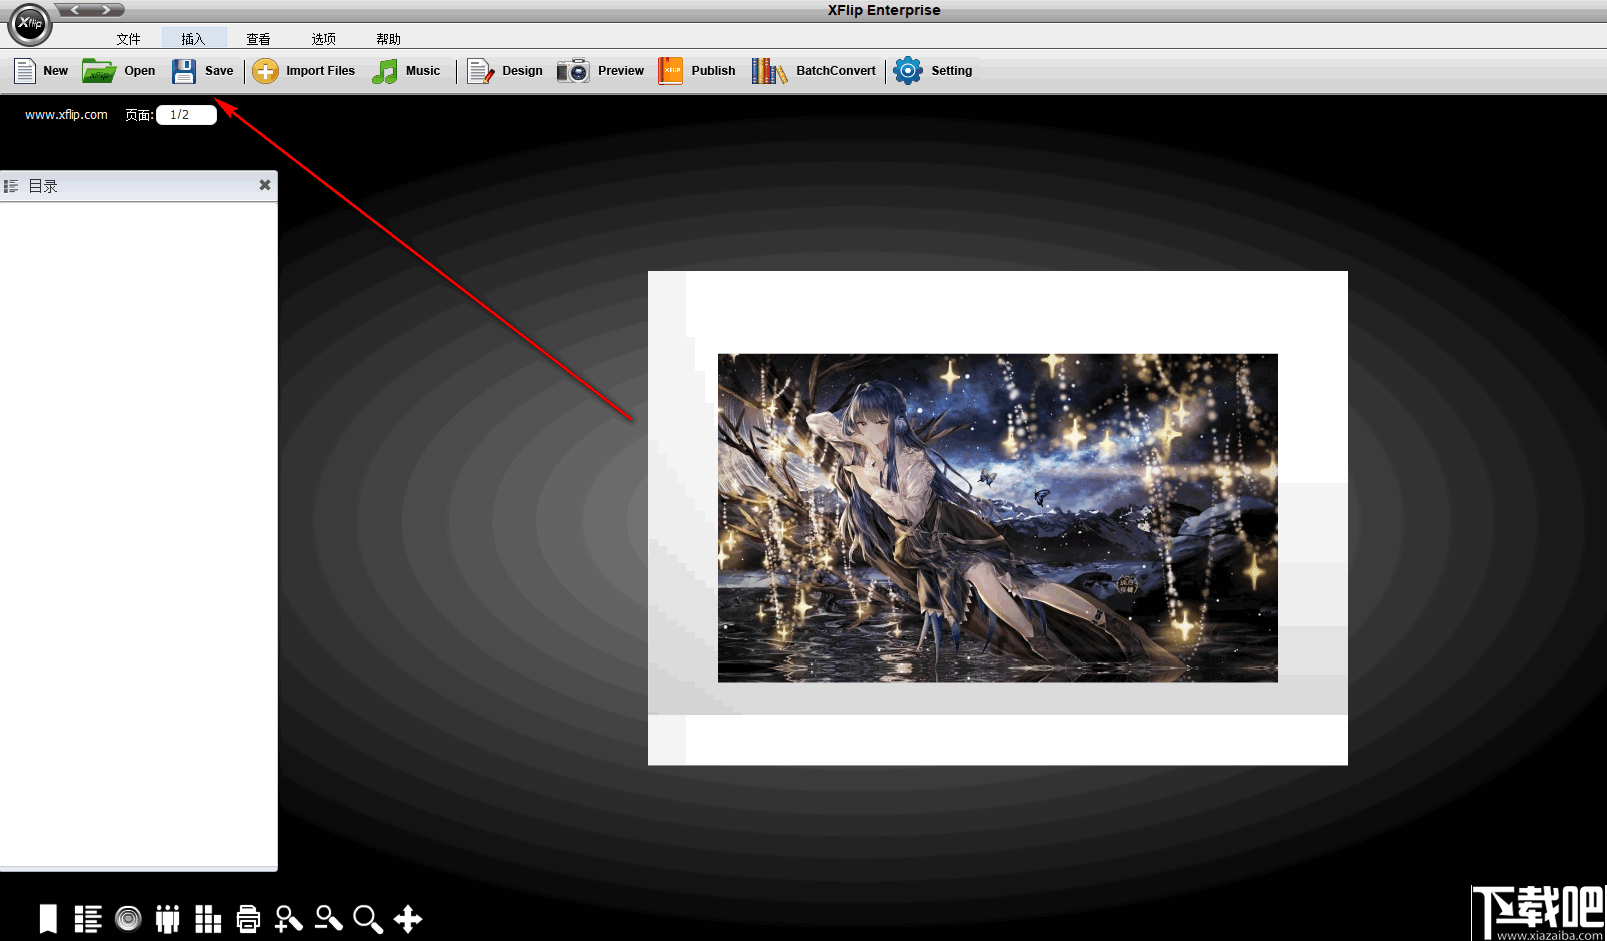Add background music with Music
This screenshot has width=1607, height=941.
pos(406,71)
